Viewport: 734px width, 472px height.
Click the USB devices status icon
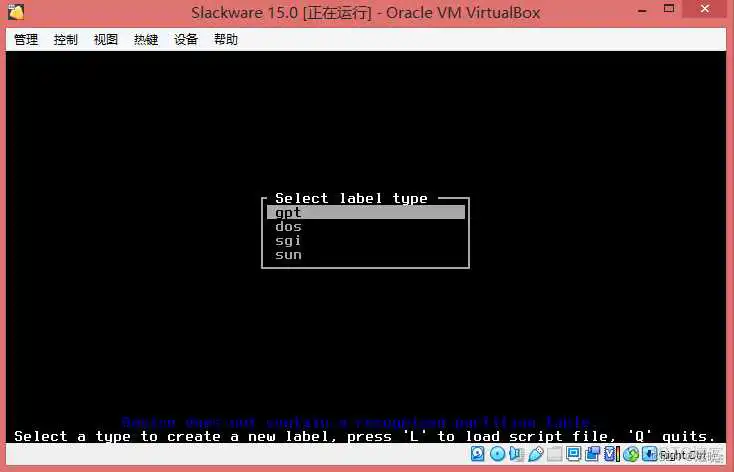[x=536, y=453]
